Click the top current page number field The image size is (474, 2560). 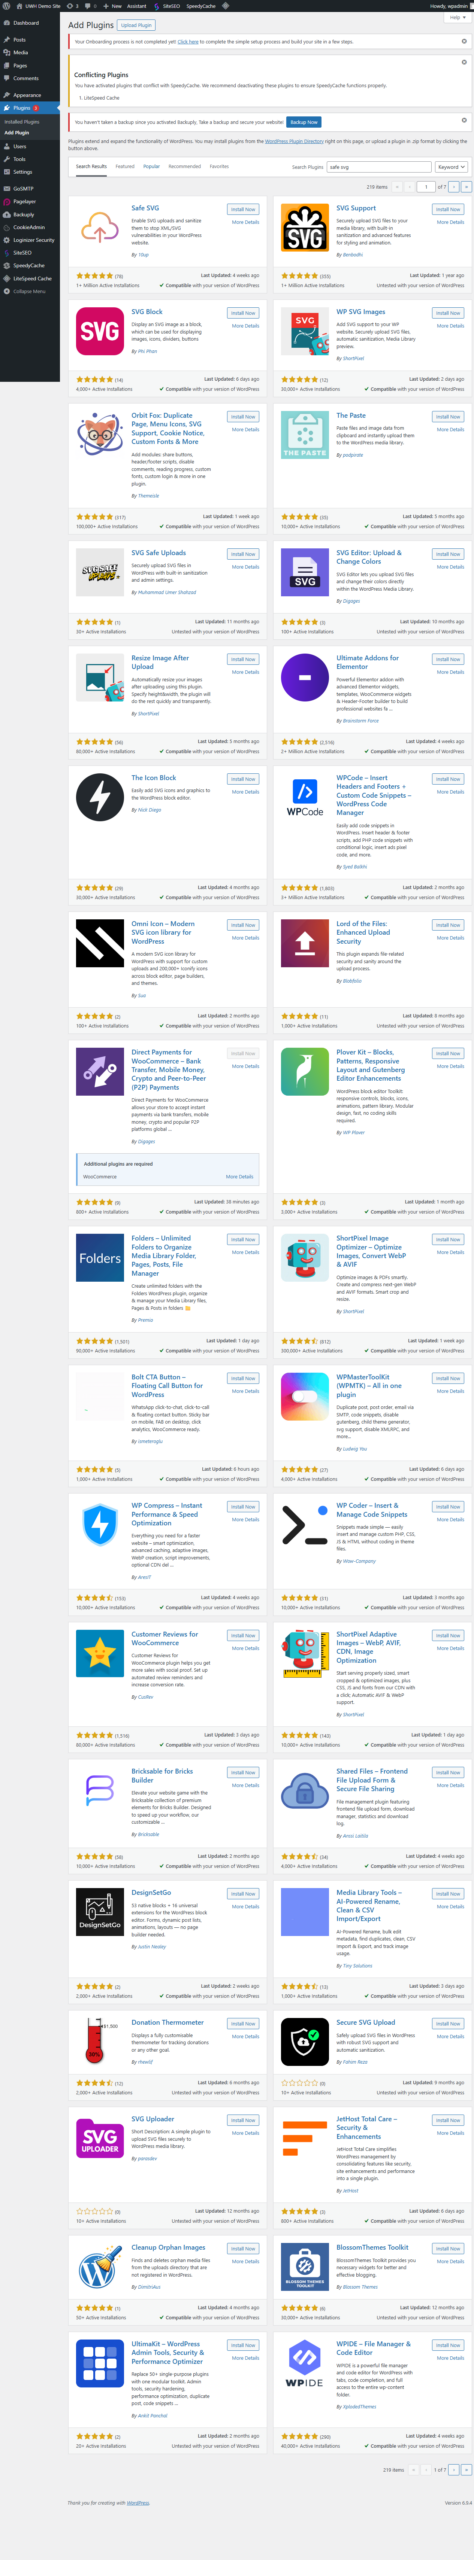426,187
